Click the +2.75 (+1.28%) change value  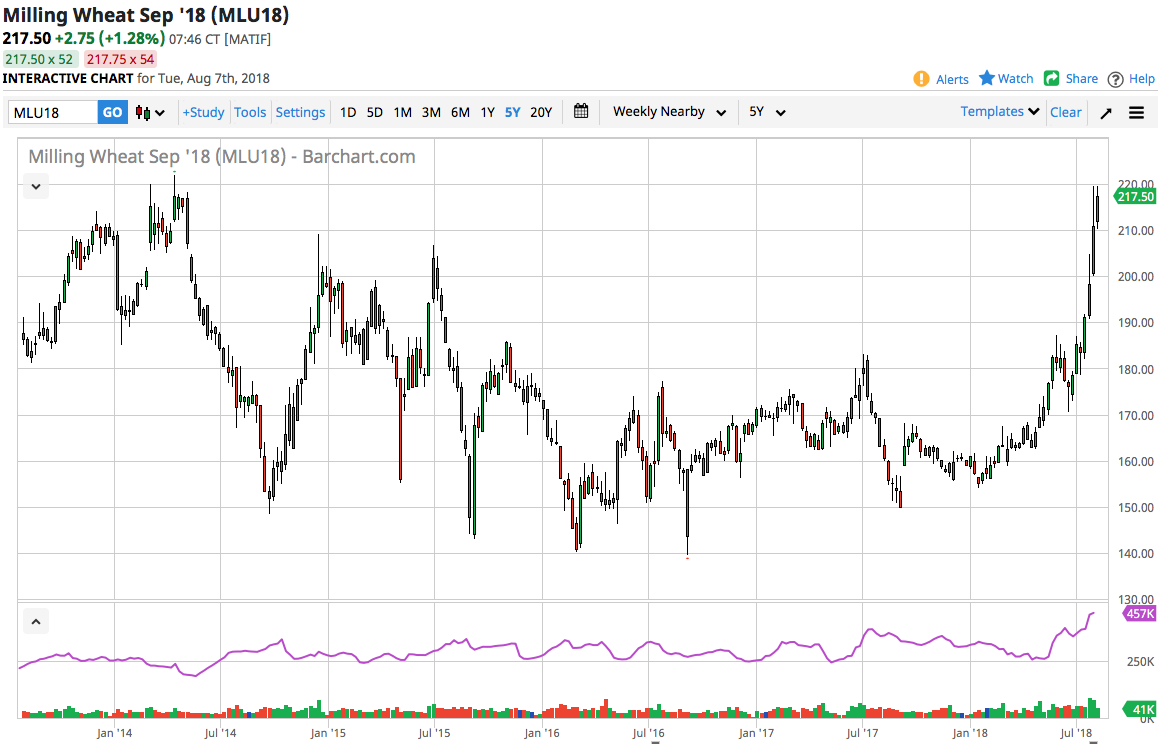110,38
